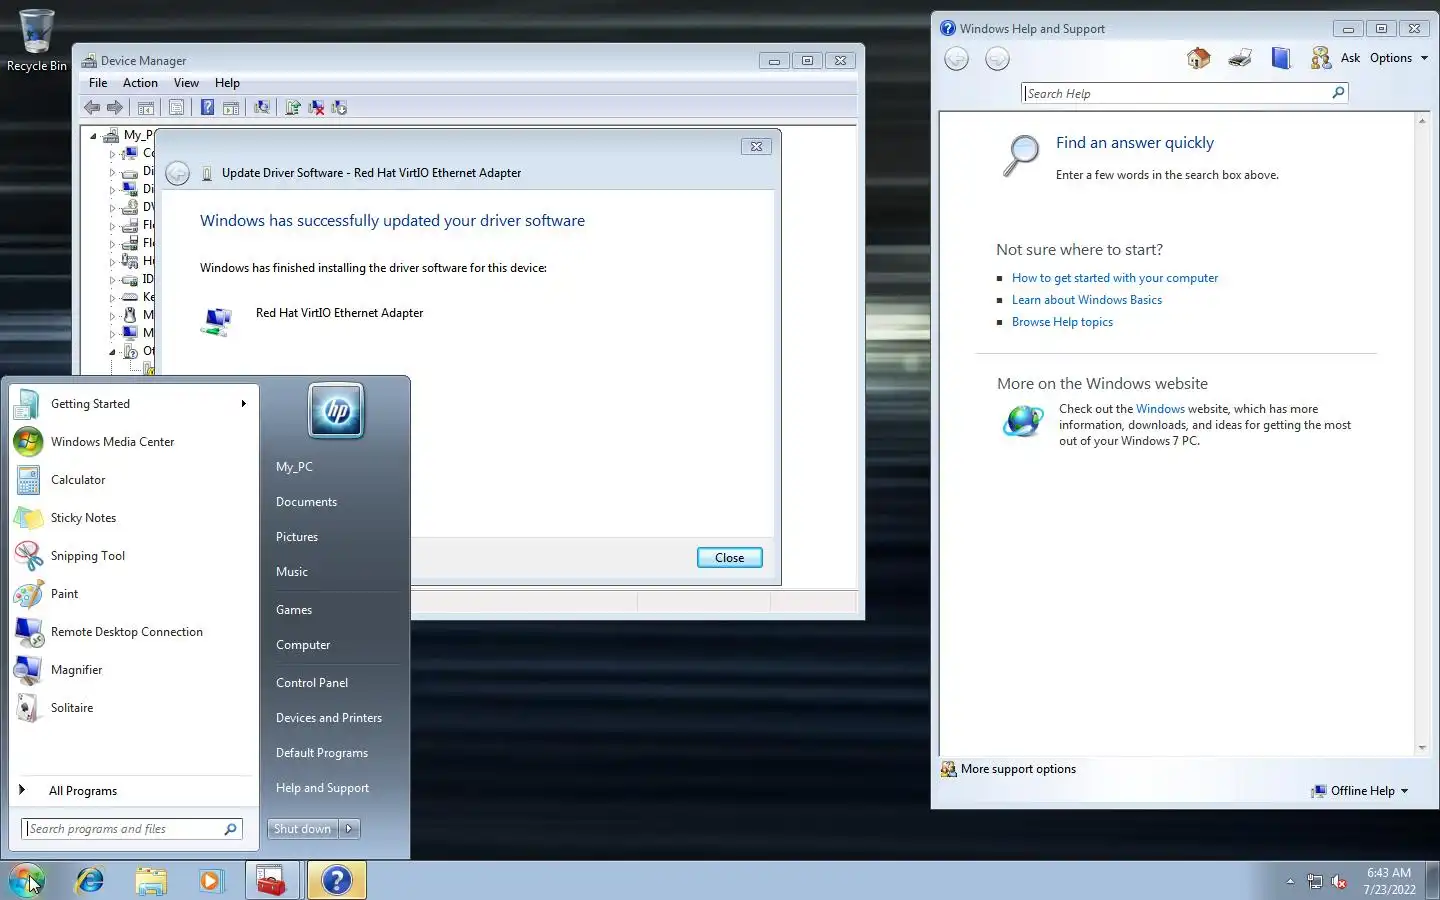This screenshot has width=1440, height=900.
Task: Click the 'Windows' website hyperlink in Help
Action: tap(1160, 409)
